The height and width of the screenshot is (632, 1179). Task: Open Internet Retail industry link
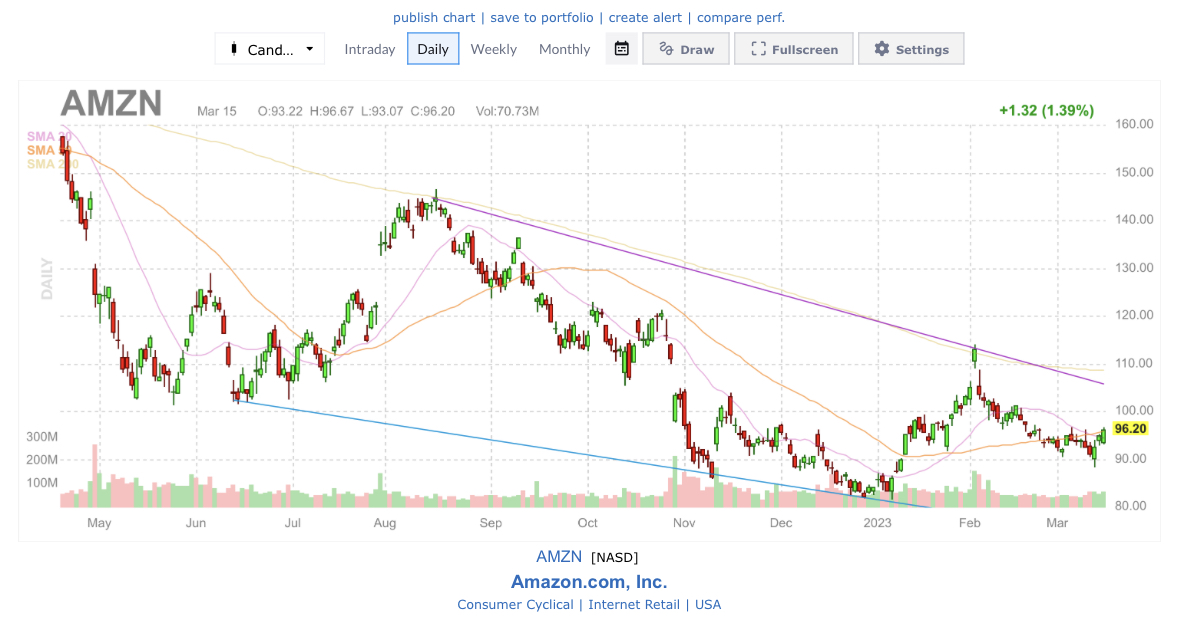click(x=634, y=604)
